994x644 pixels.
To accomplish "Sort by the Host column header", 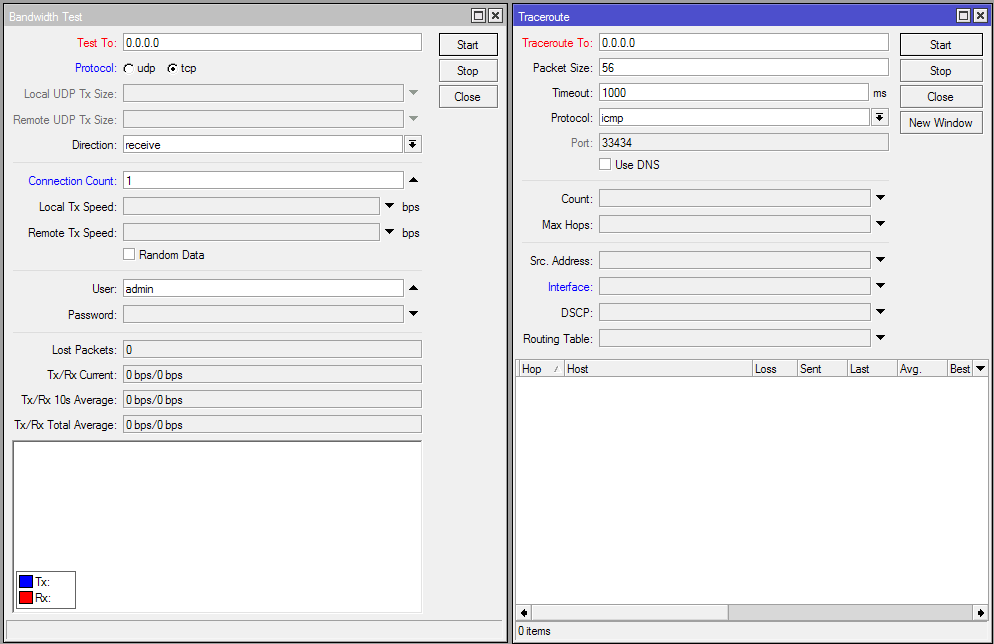I will tap(657, 368).
